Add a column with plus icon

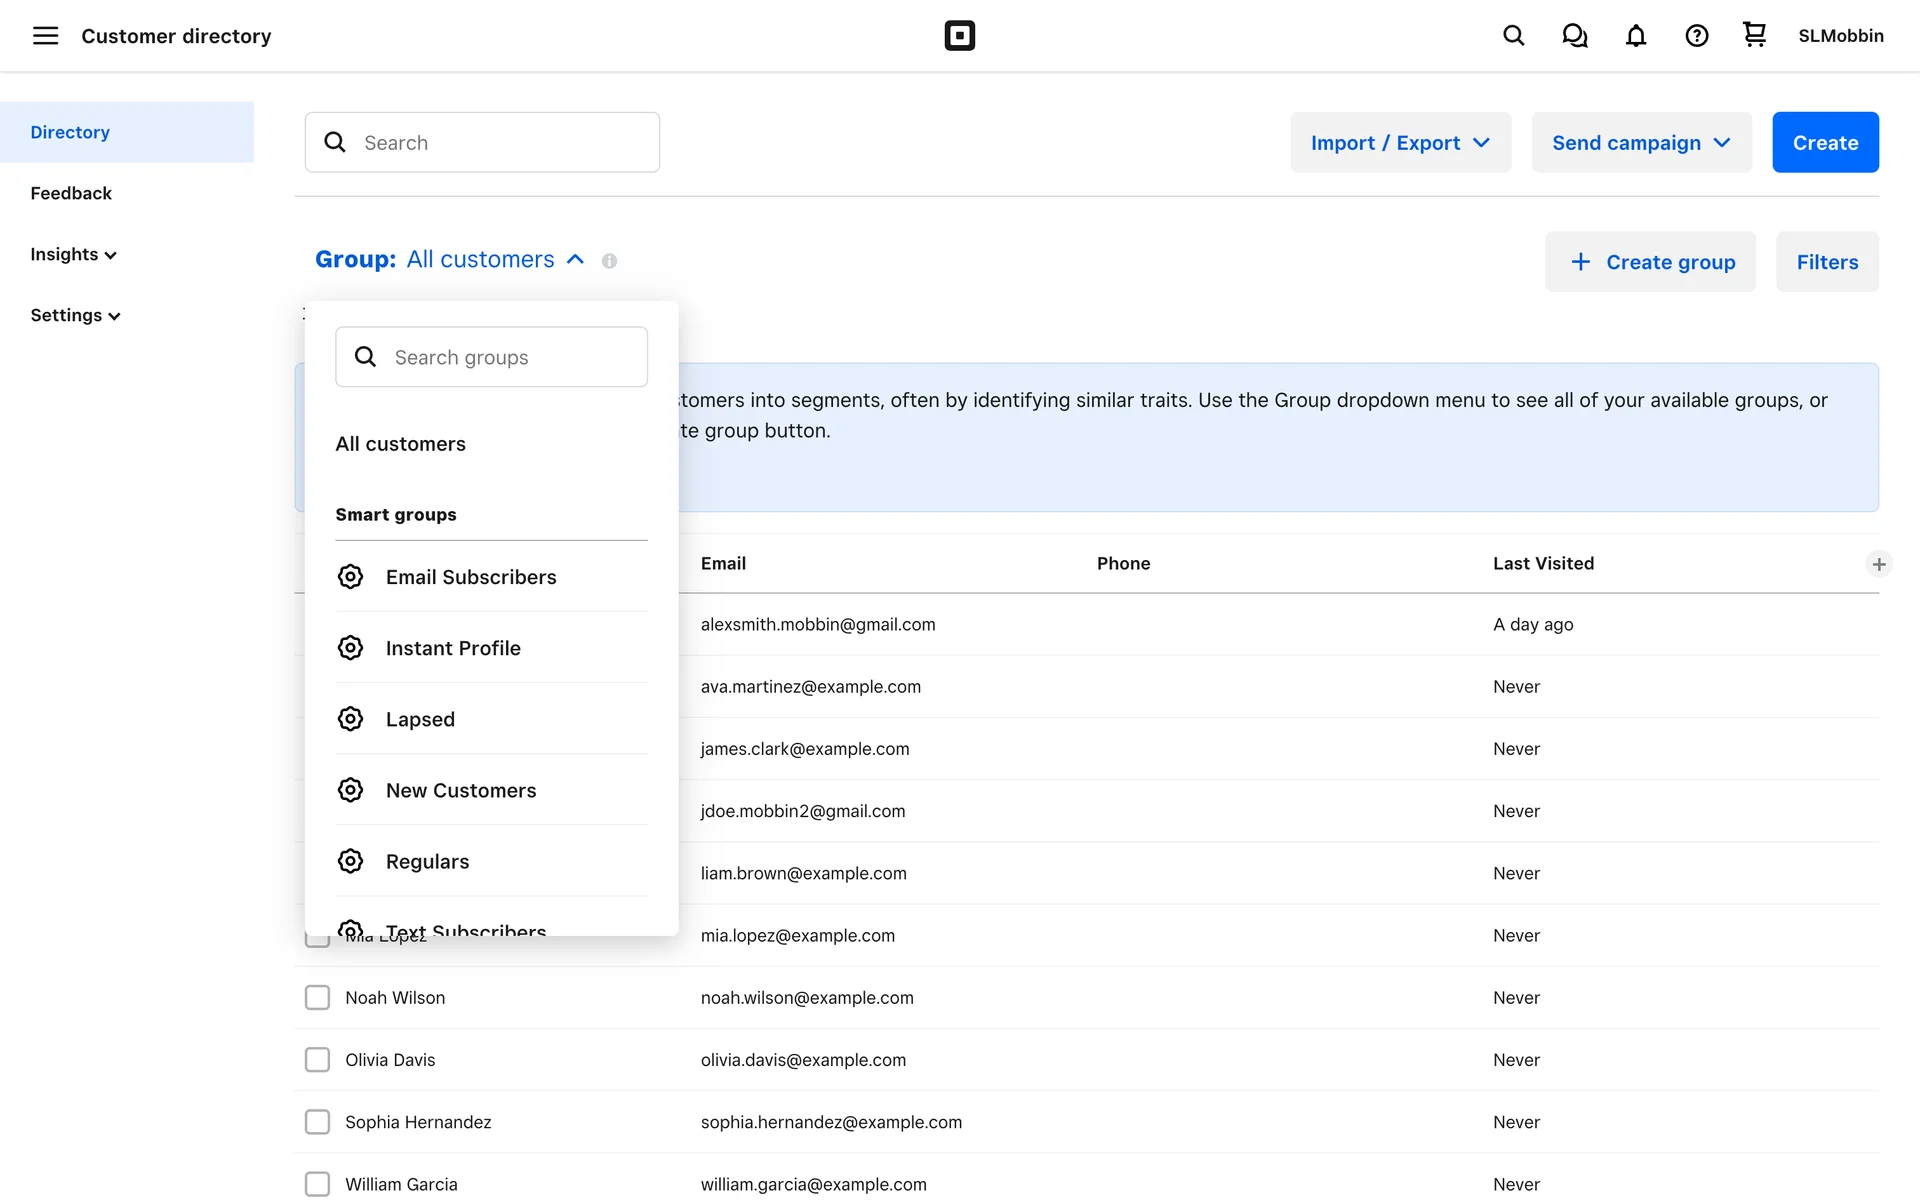click(x=1878, y=564)
